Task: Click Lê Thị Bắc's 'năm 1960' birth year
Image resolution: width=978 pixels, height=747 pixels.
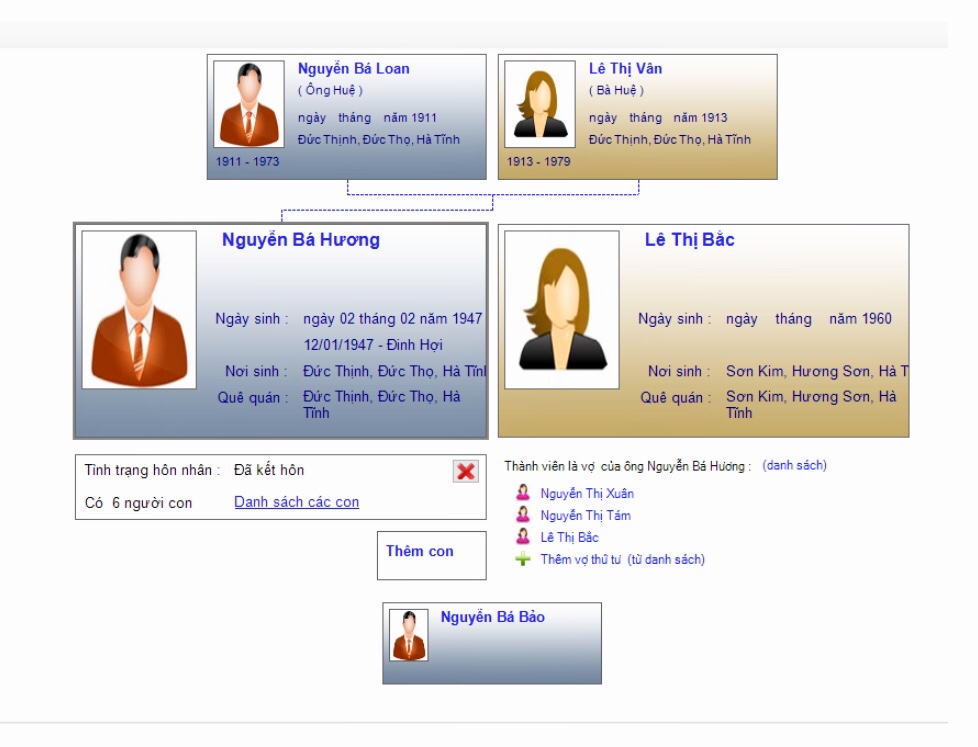Action: 861,319
